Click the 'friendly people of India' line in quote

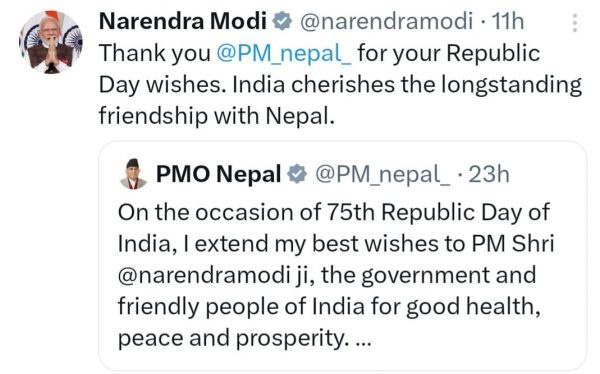tap(241, 307)
